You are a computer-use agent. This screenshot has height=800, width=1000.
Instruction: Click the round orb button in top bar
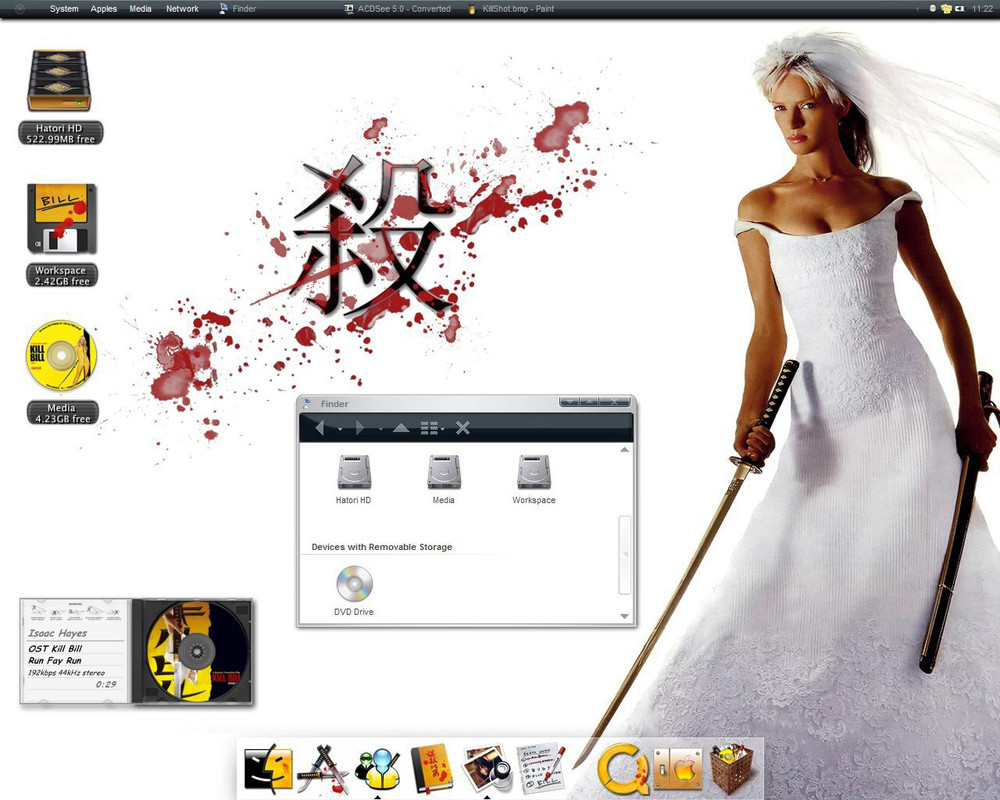19,9
